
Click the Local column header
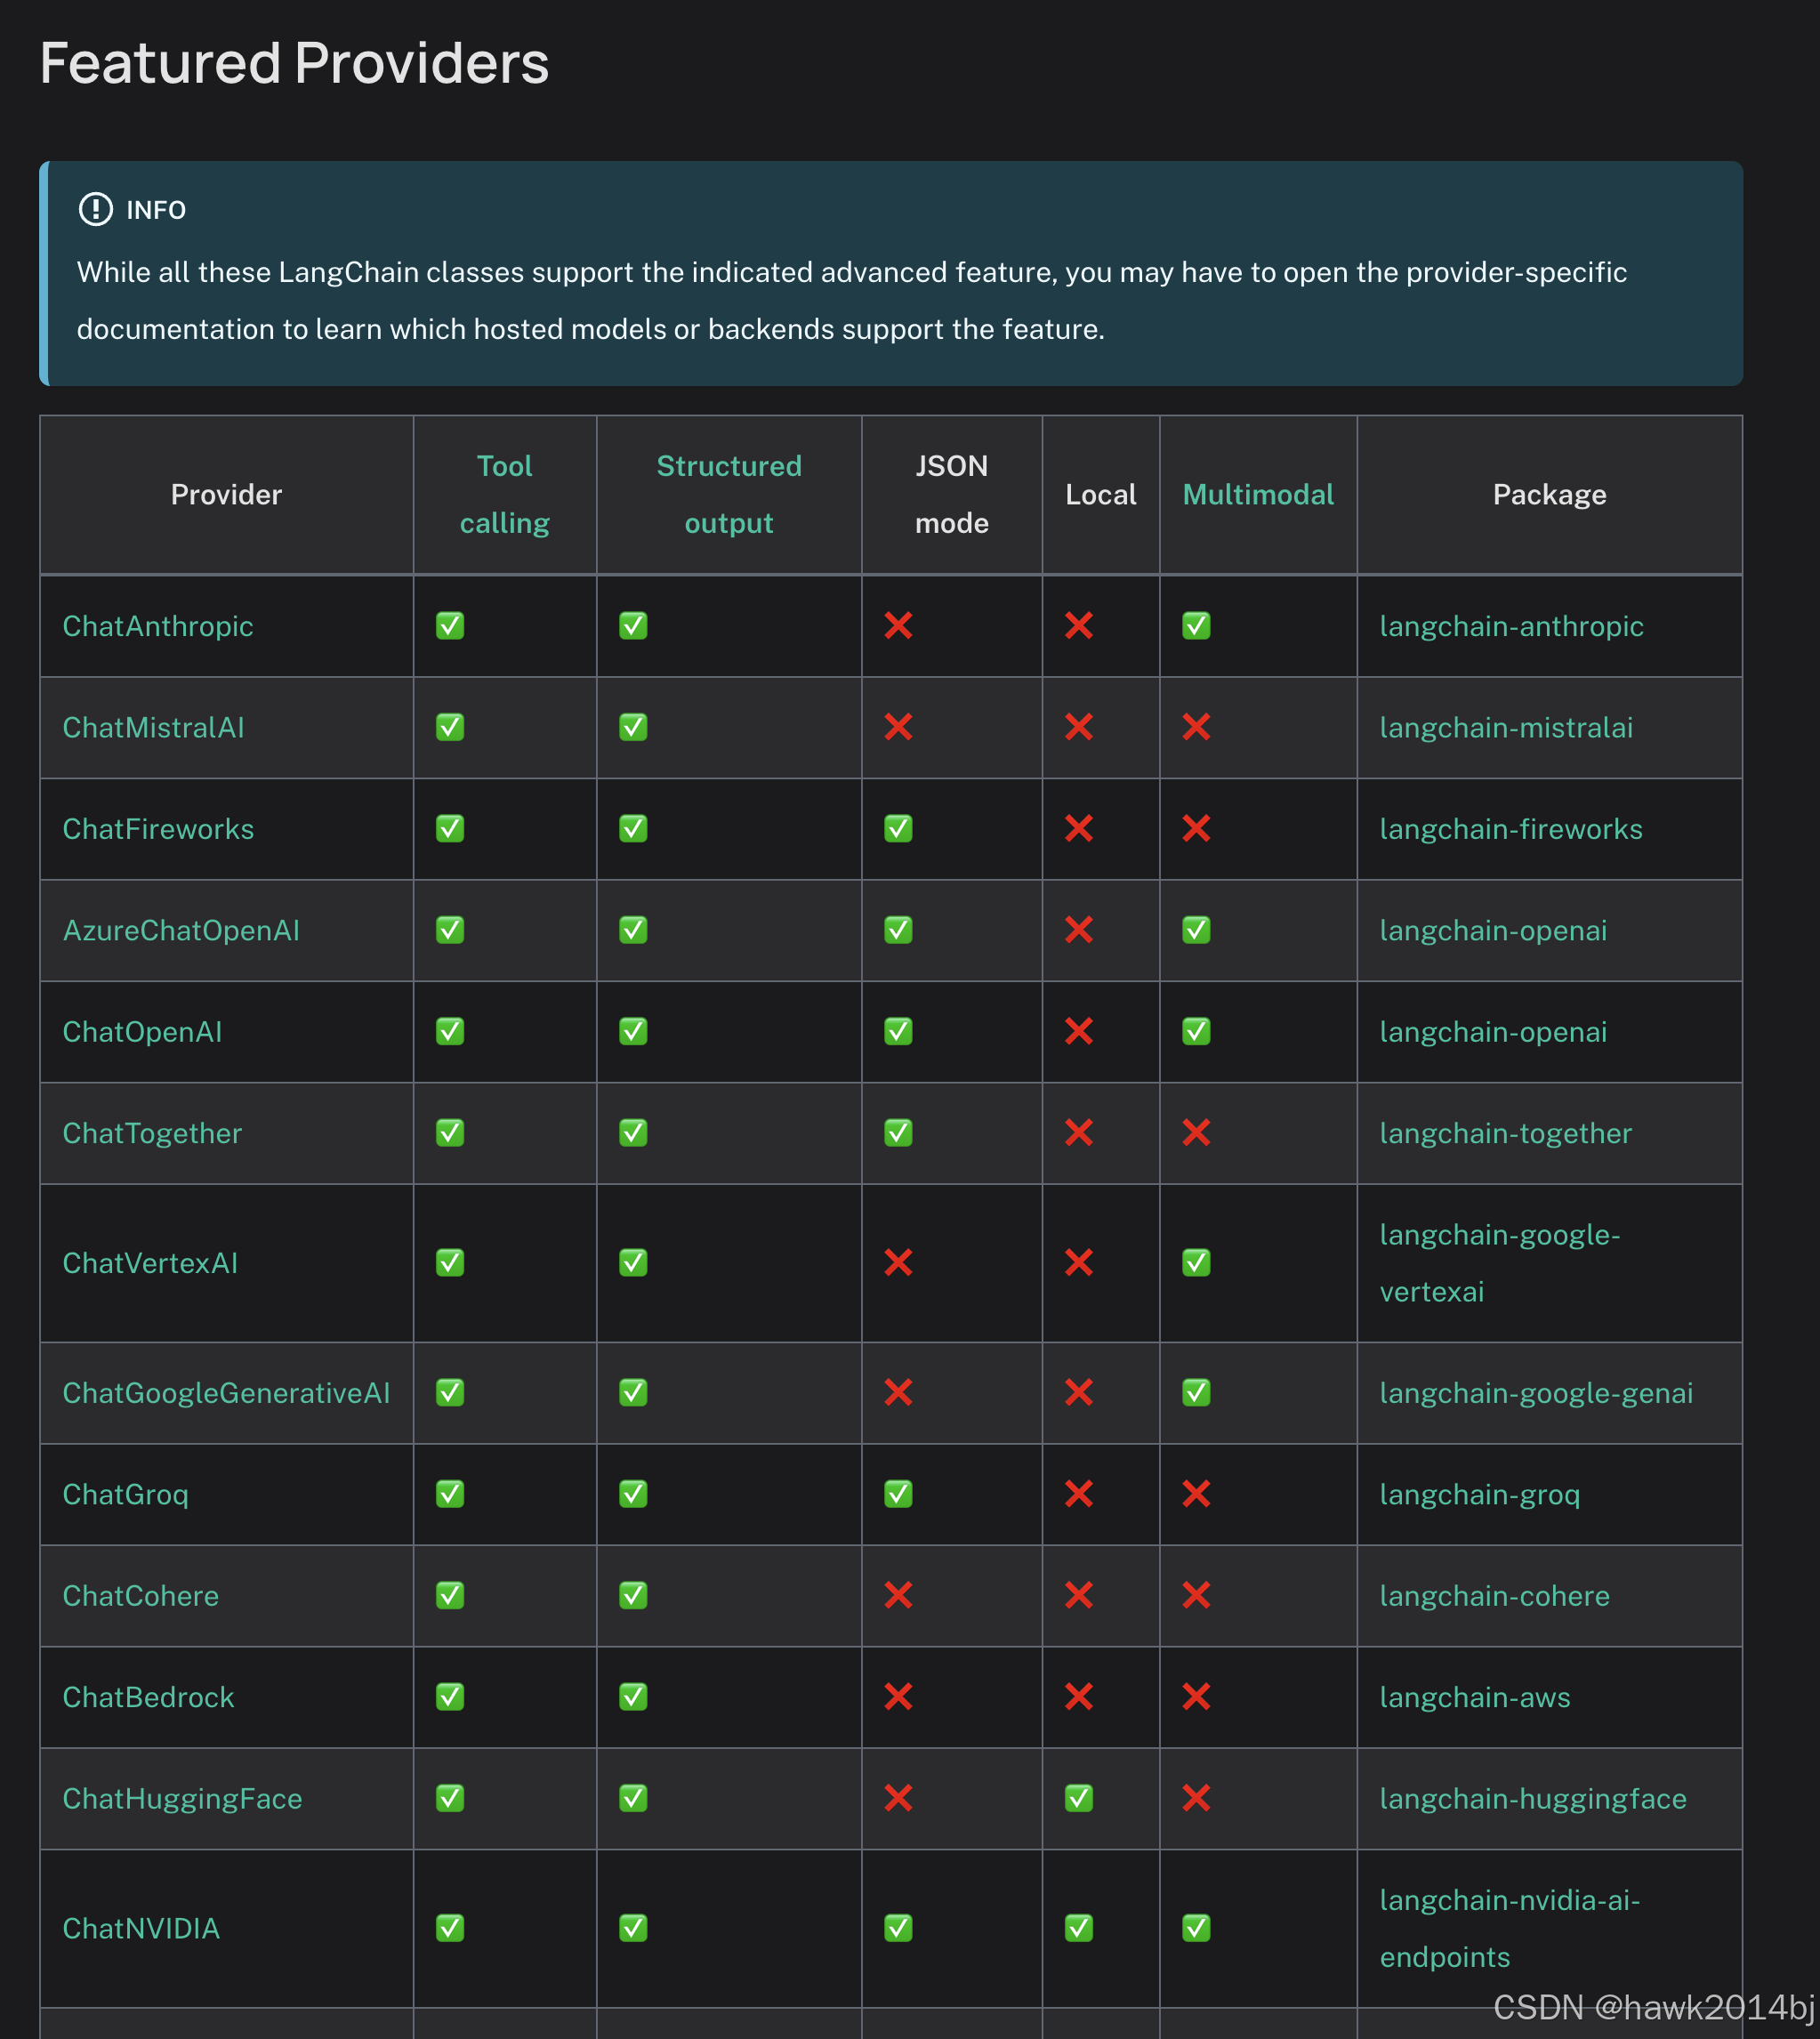(1101, 494)
